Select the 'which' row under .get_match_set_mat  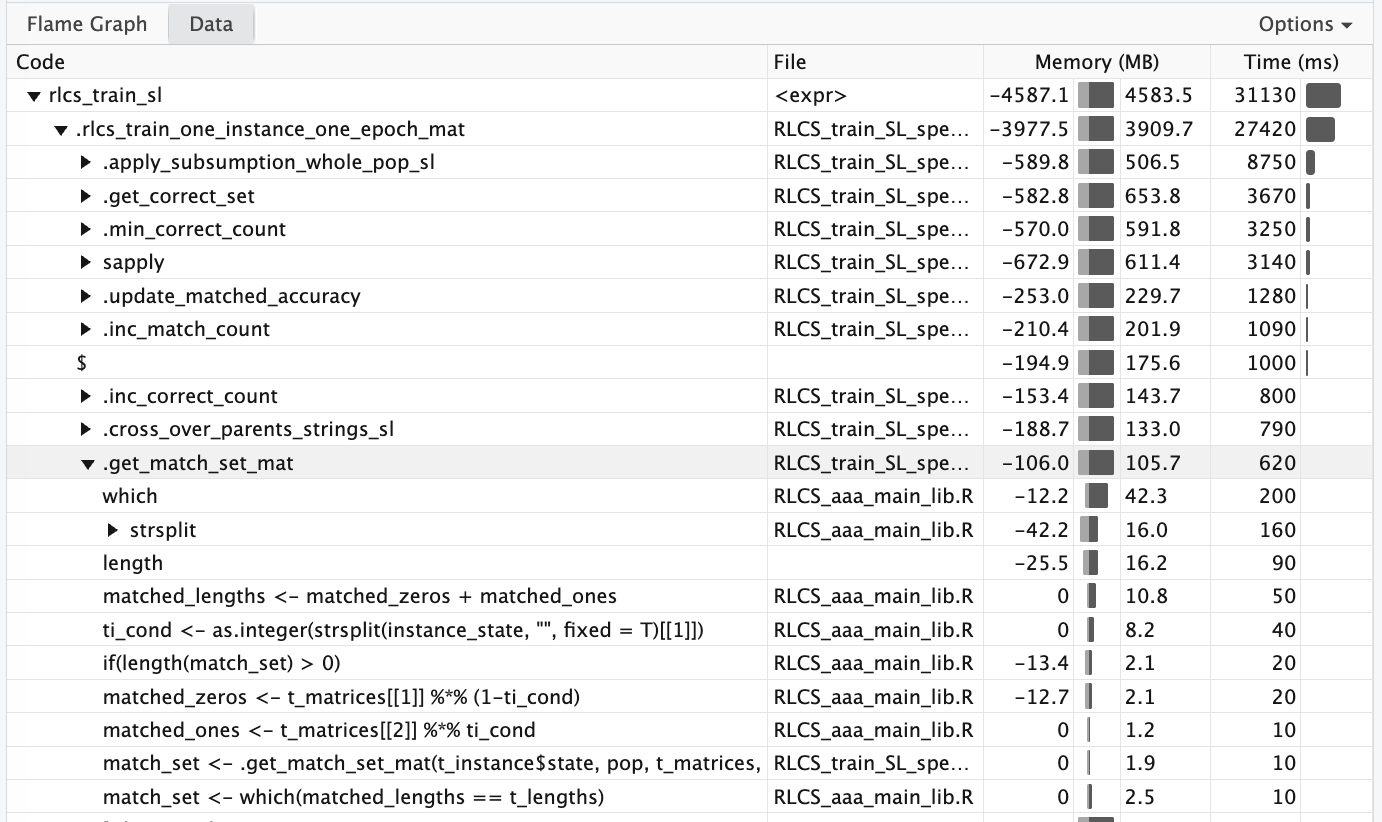[x=130, y=497]
